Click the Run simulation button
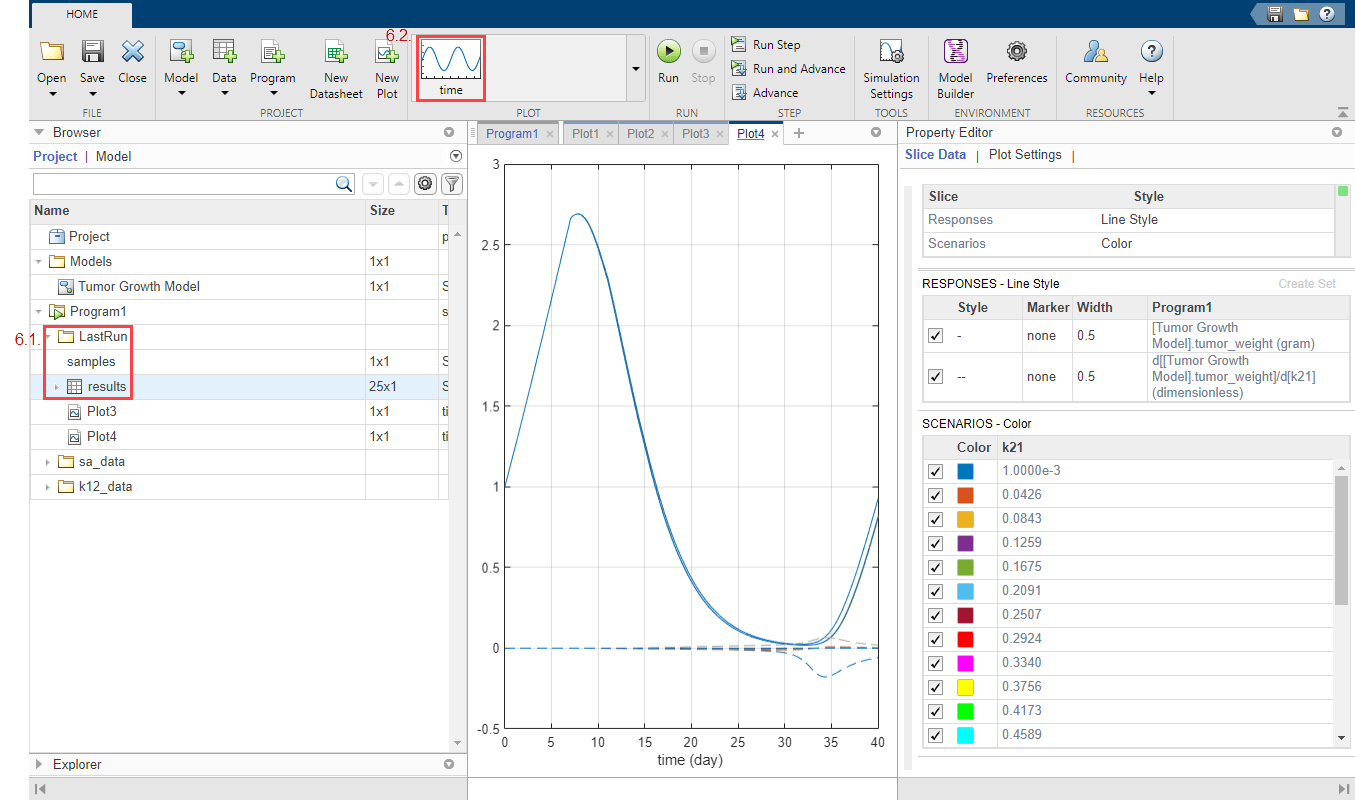1355x800 pixels. click(668, 52)
